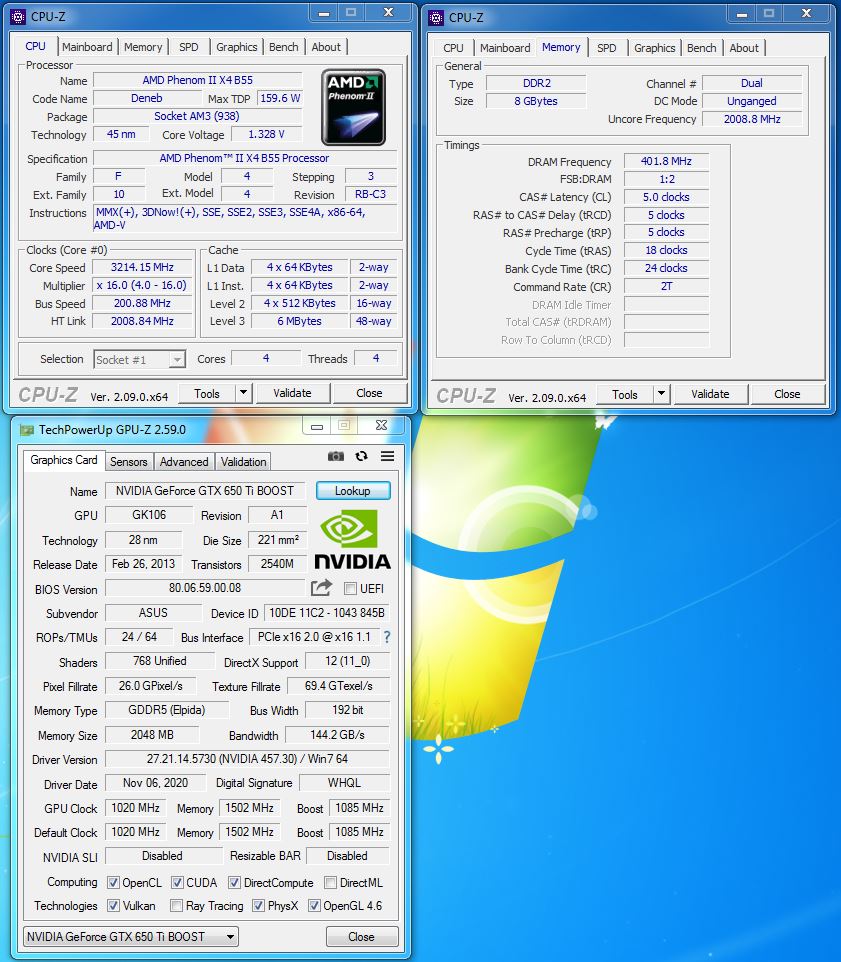This screenshot has height=962, width=841.
Task: Click the Core Speed value 3214.15 MHz
Action: point(142,267)
